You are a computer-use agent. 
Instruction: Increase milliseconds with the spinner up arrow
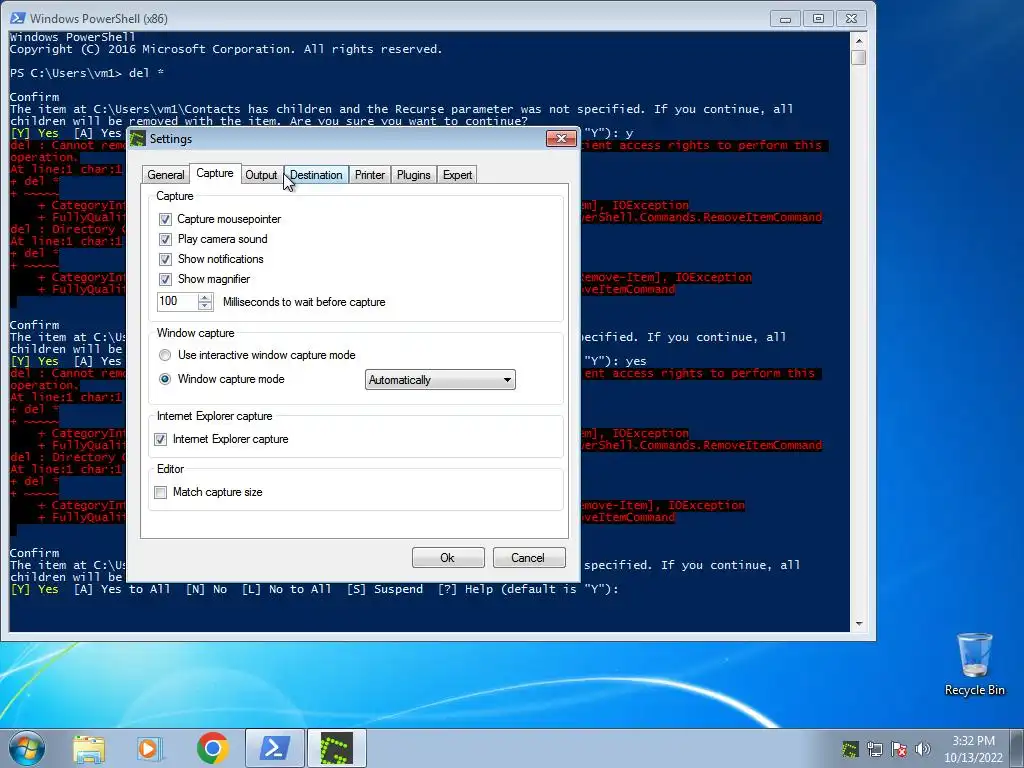click(x=205, y=297)
